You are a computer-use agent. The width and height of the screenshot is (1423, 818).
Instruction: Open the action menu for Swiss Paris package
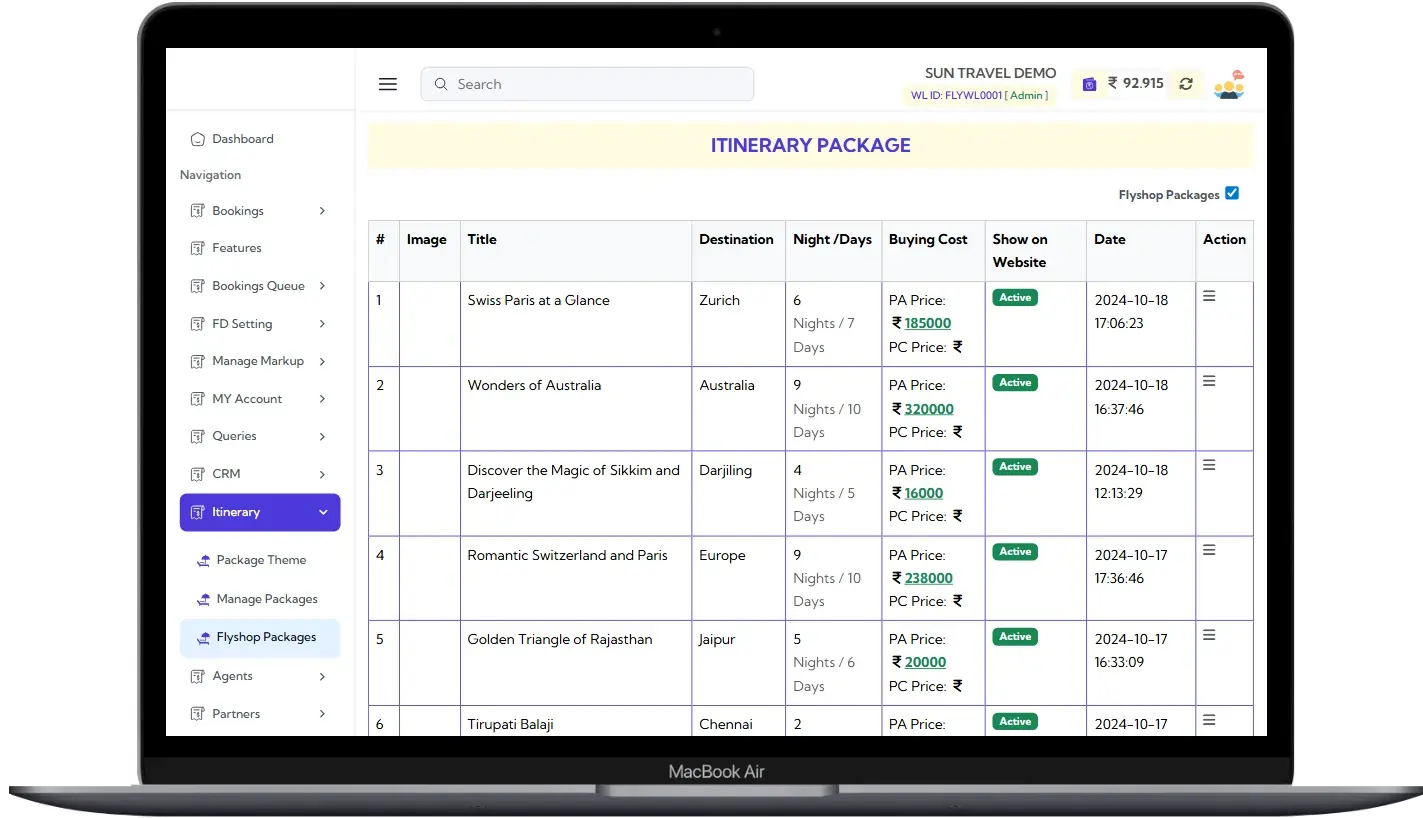(1209, 295)
